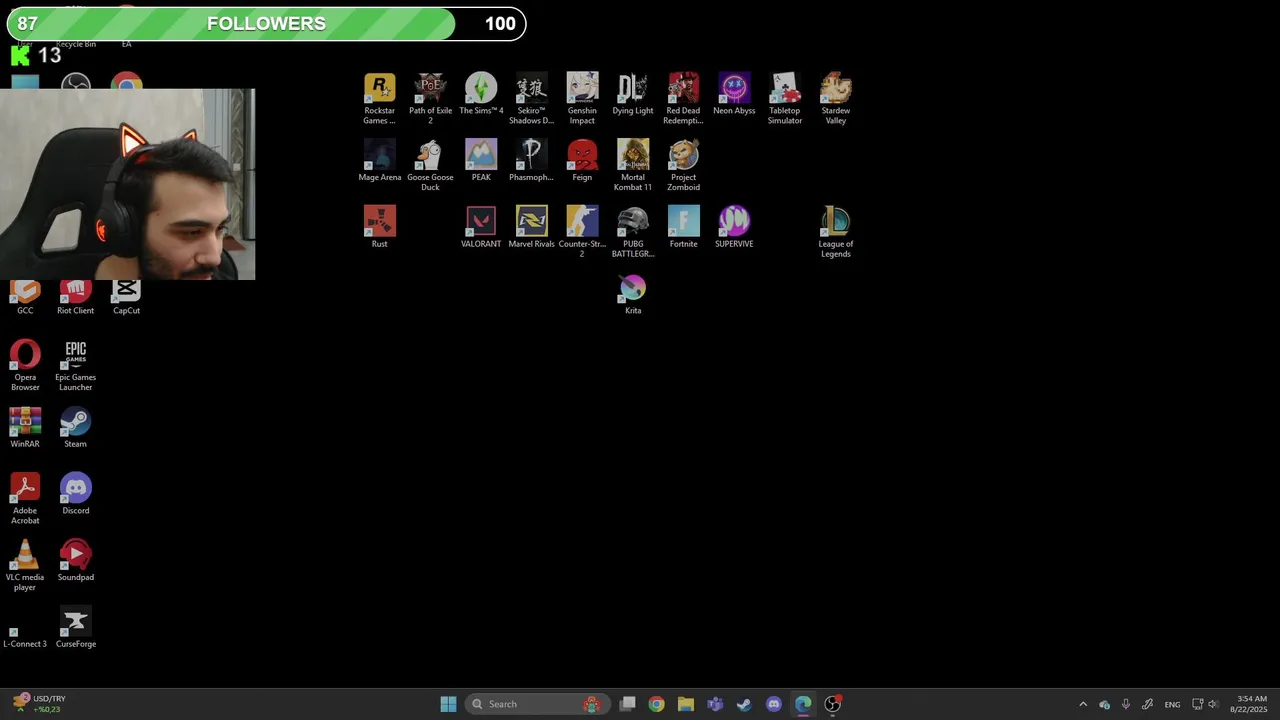The image size is (1280, 720).
Task: Open Goose Goose Duck shortcut
Action: click(x=430, y=165)
